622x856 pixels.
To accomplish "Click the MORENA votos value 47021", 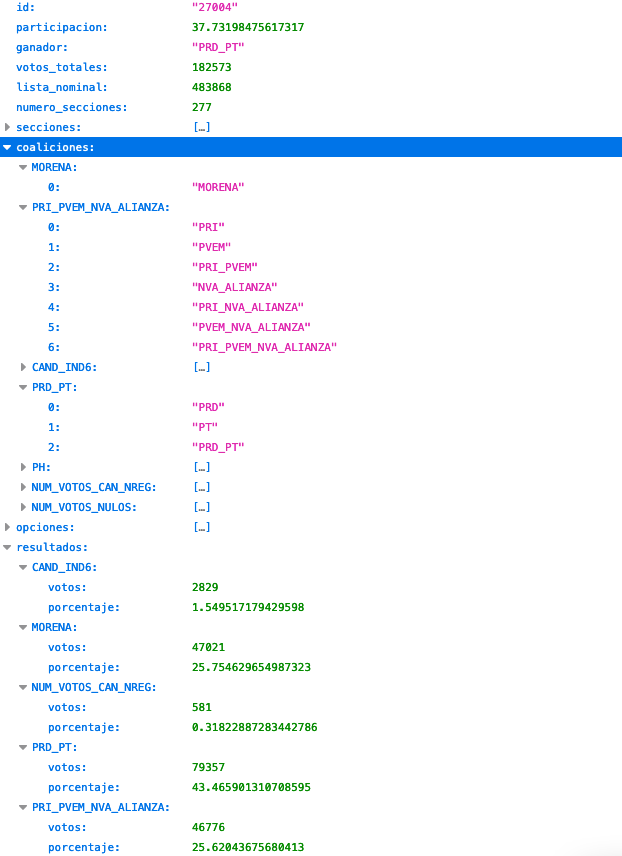I will pos(209,647).
